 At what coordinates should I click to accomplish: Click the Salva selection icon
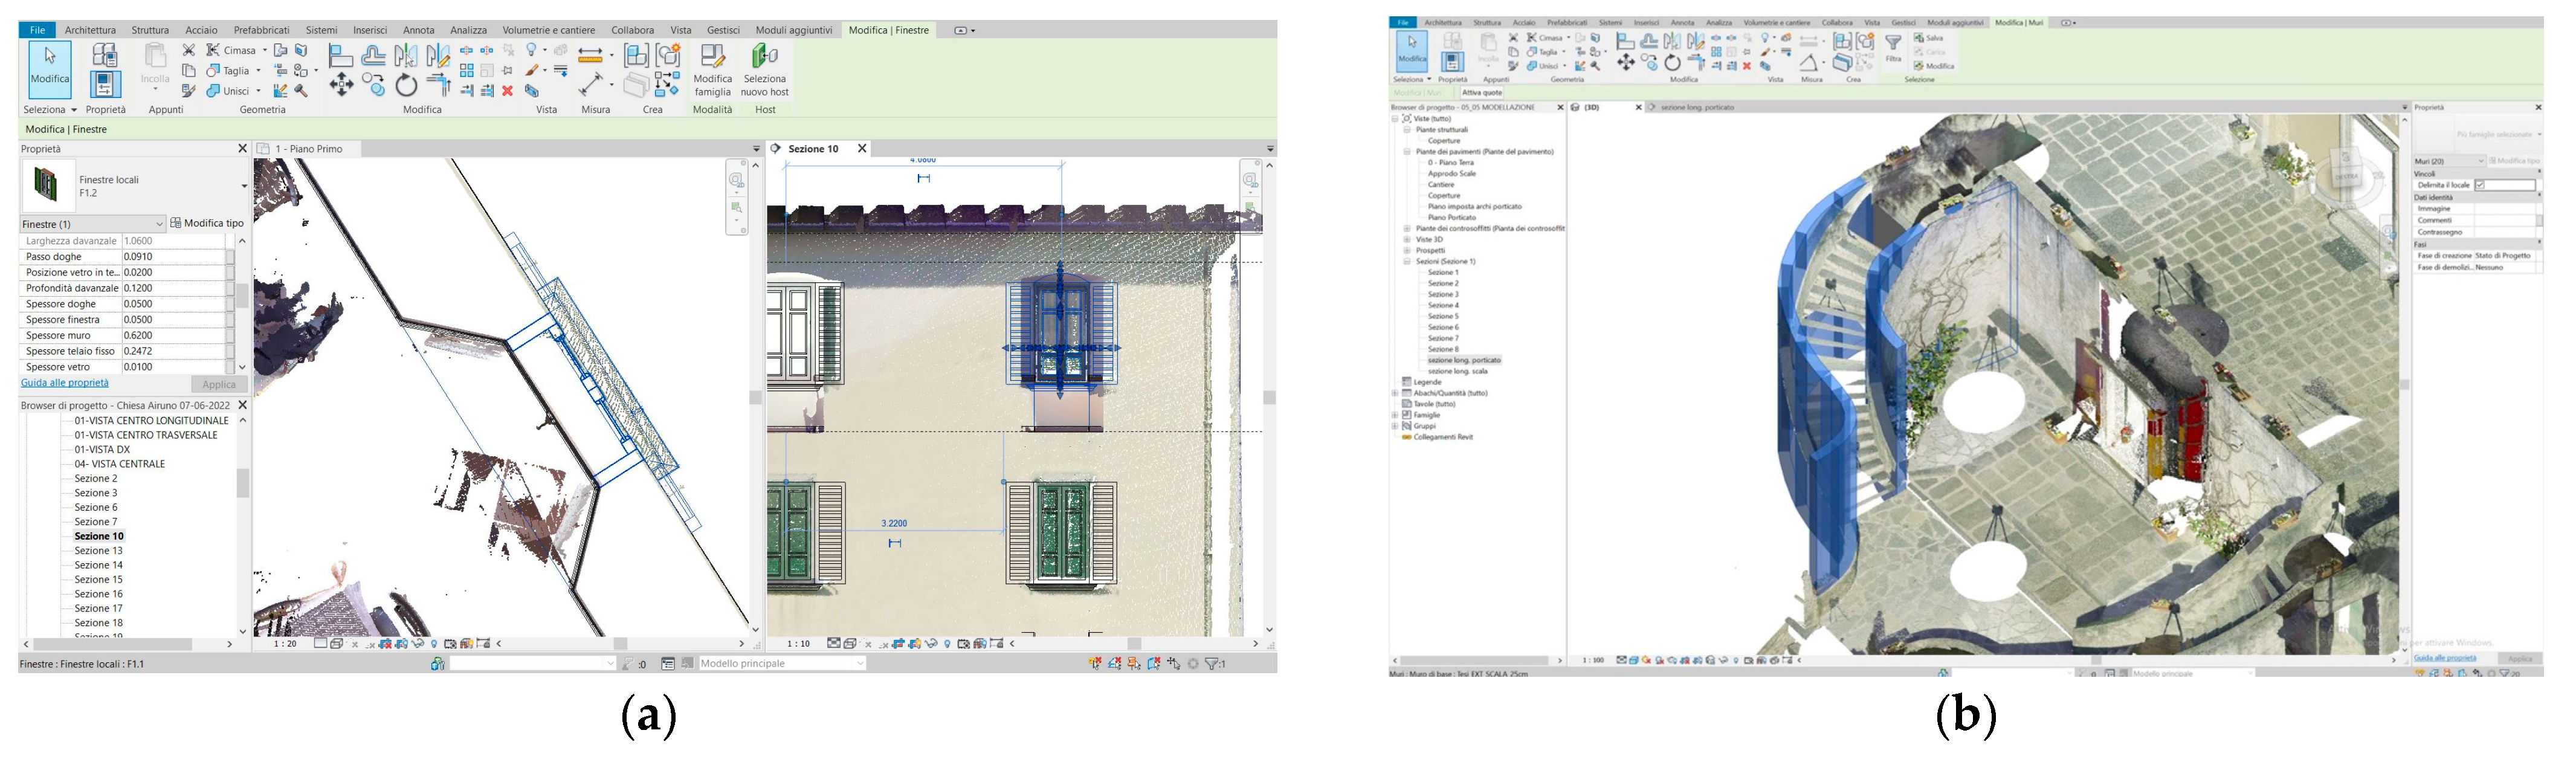click(x=1919, y=38)
